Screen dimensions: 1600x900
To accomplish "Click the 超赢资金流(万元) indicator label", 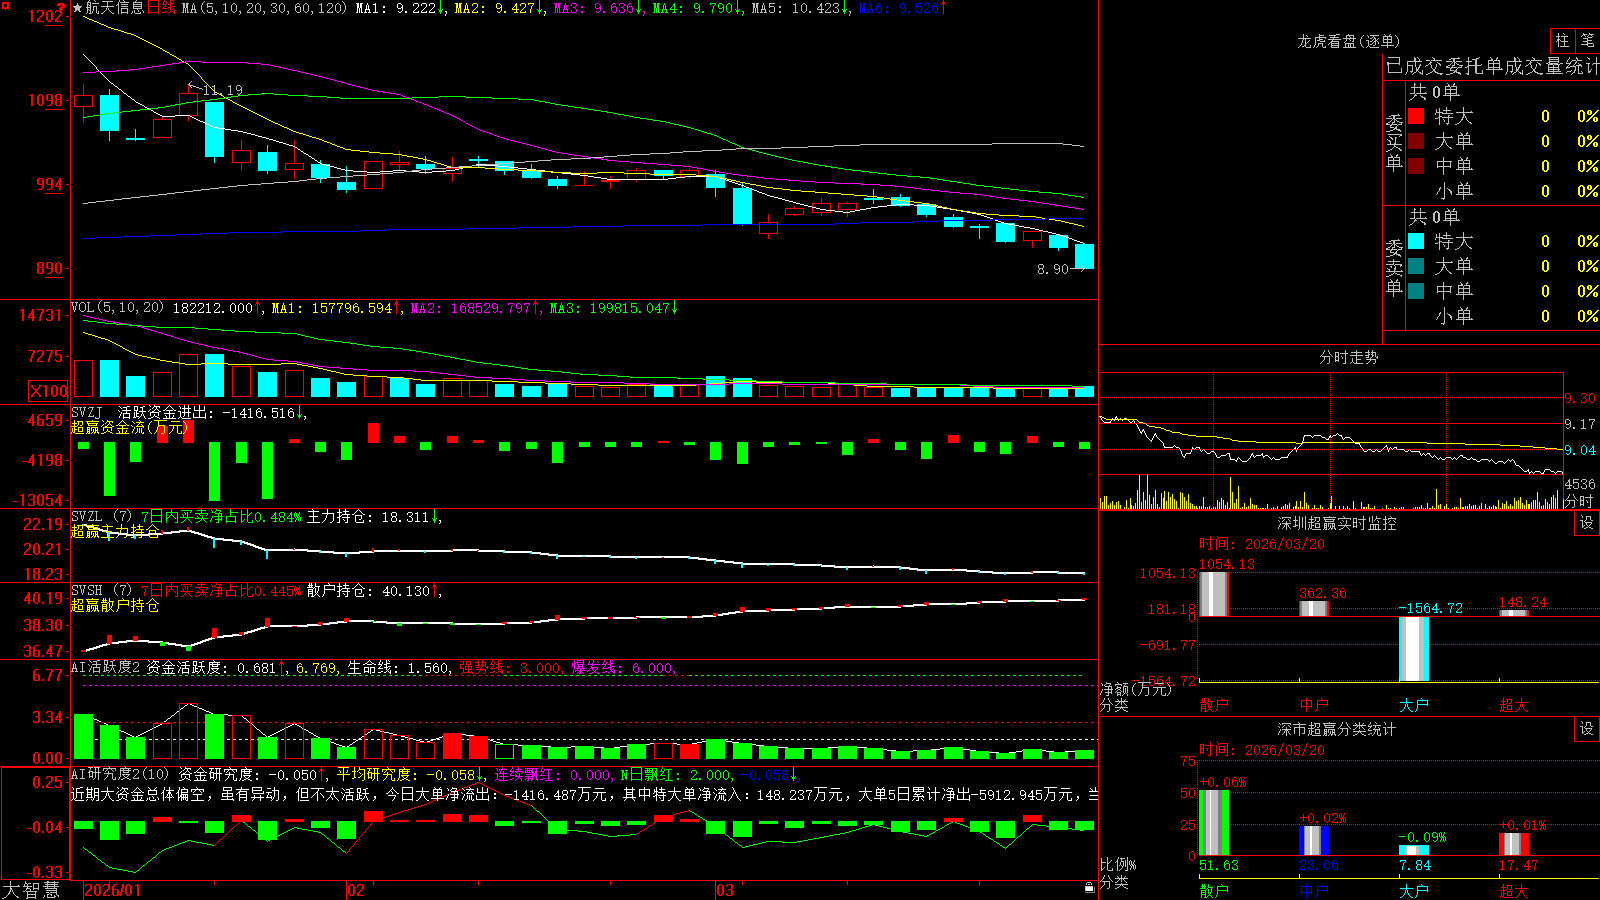I will click(x=129, y=427).
